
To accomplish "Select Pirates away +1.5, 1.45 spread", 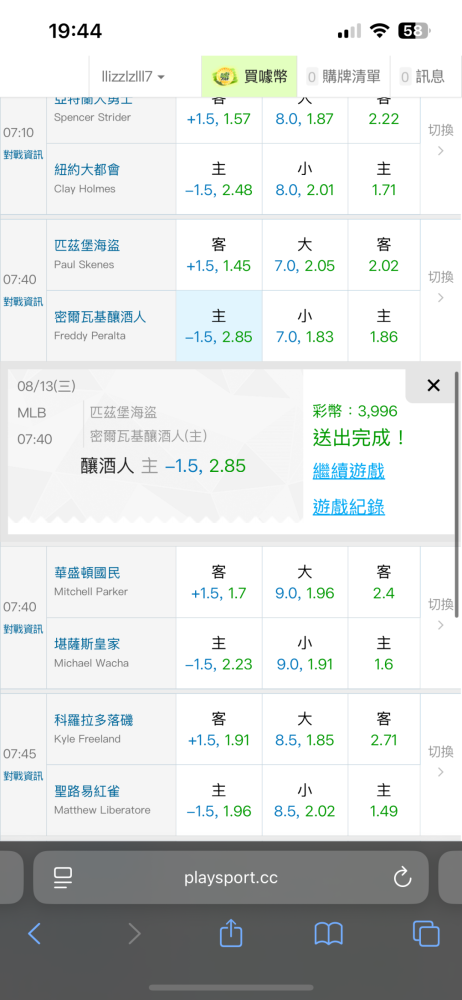I will pos(219,255).
